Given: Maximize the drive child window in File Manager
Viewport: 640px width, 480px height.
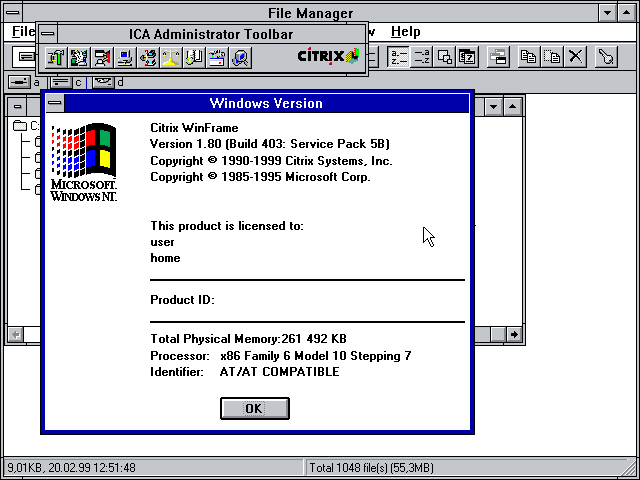Looking at the screenshot, I should click(513, 107).
